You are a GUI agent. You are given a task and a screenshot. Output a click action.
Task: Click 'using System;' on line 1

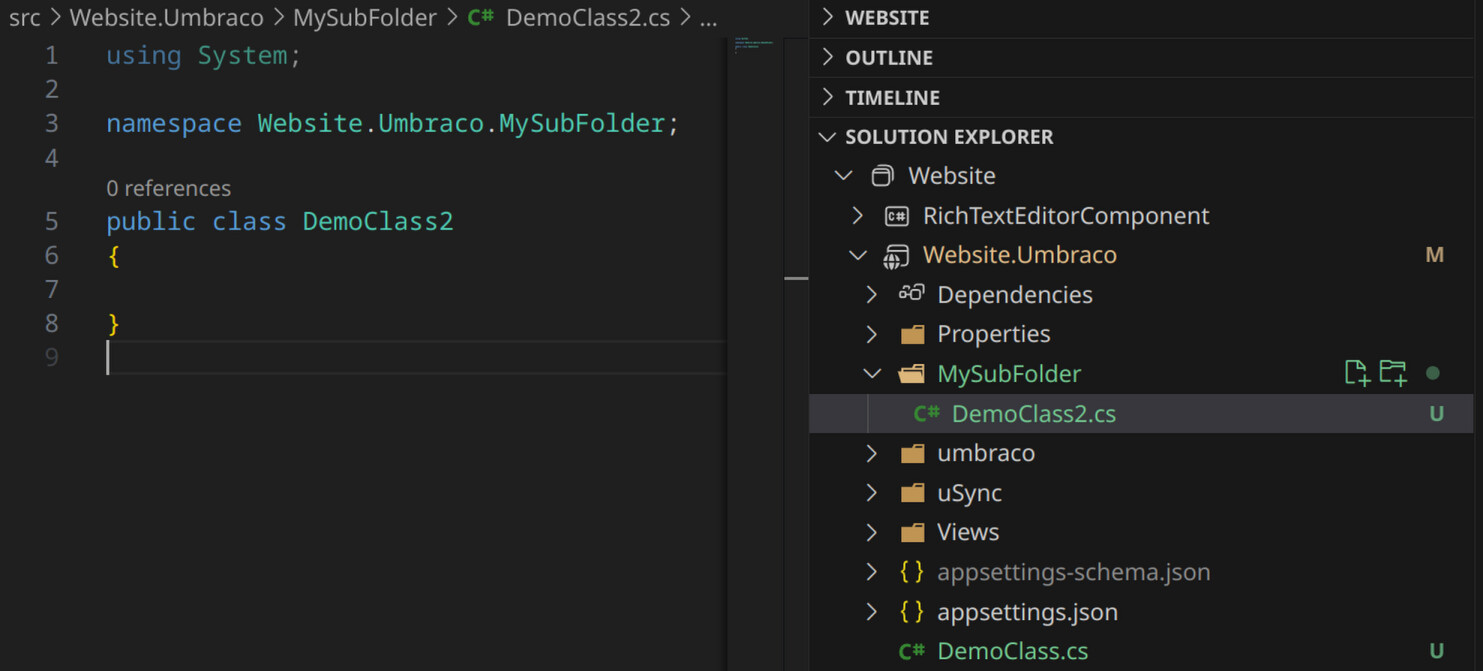203,55
